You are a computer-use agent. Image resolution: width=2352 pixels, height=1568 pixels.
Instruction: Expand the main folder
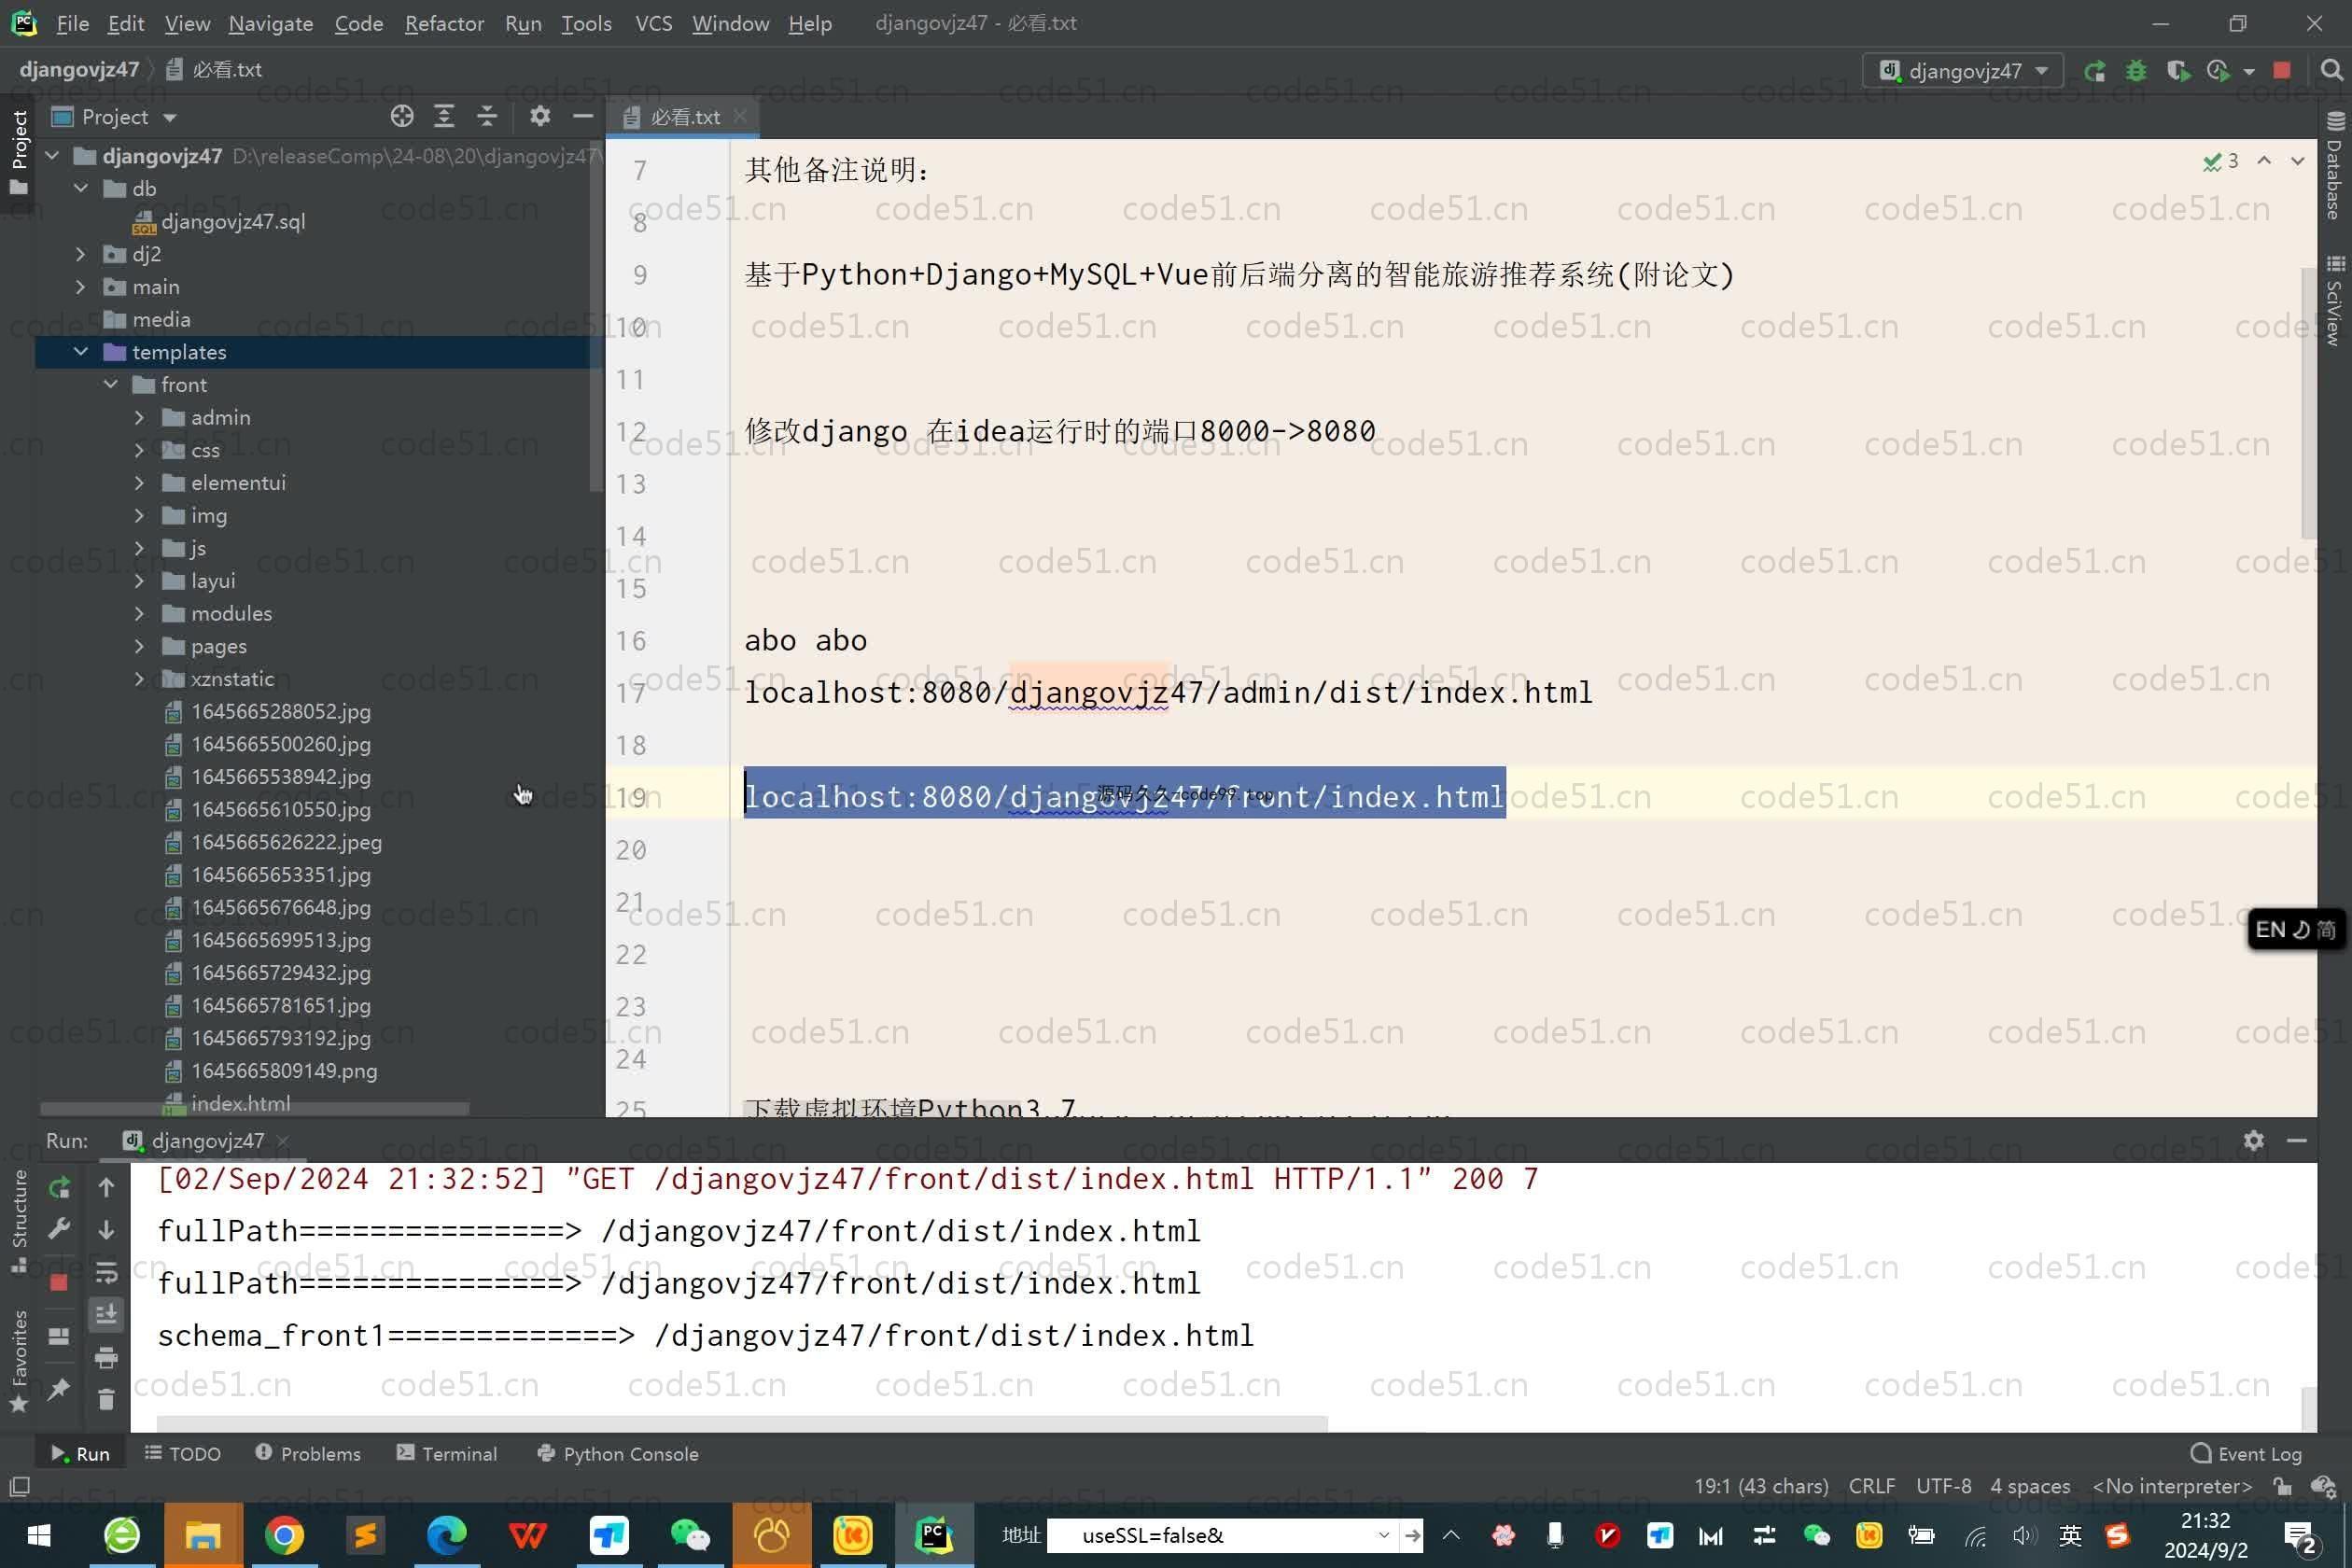pos(81,287)
